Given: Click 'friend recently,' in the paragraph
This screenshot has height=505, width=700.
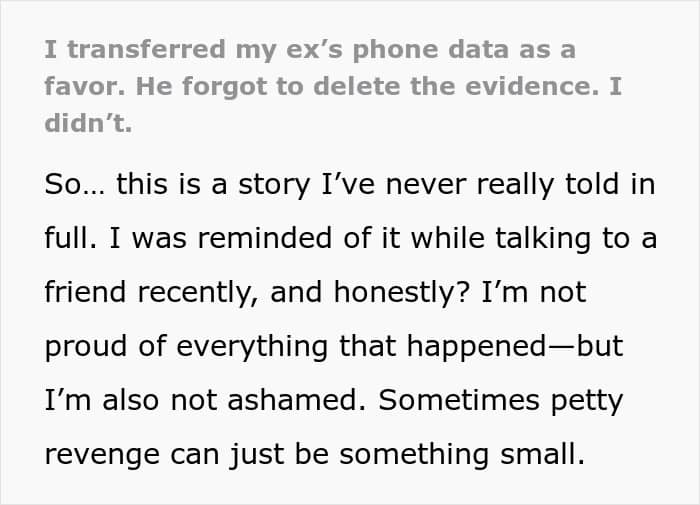Looking at the screenshot, I should pyautogui.click(x=151, y=293).
